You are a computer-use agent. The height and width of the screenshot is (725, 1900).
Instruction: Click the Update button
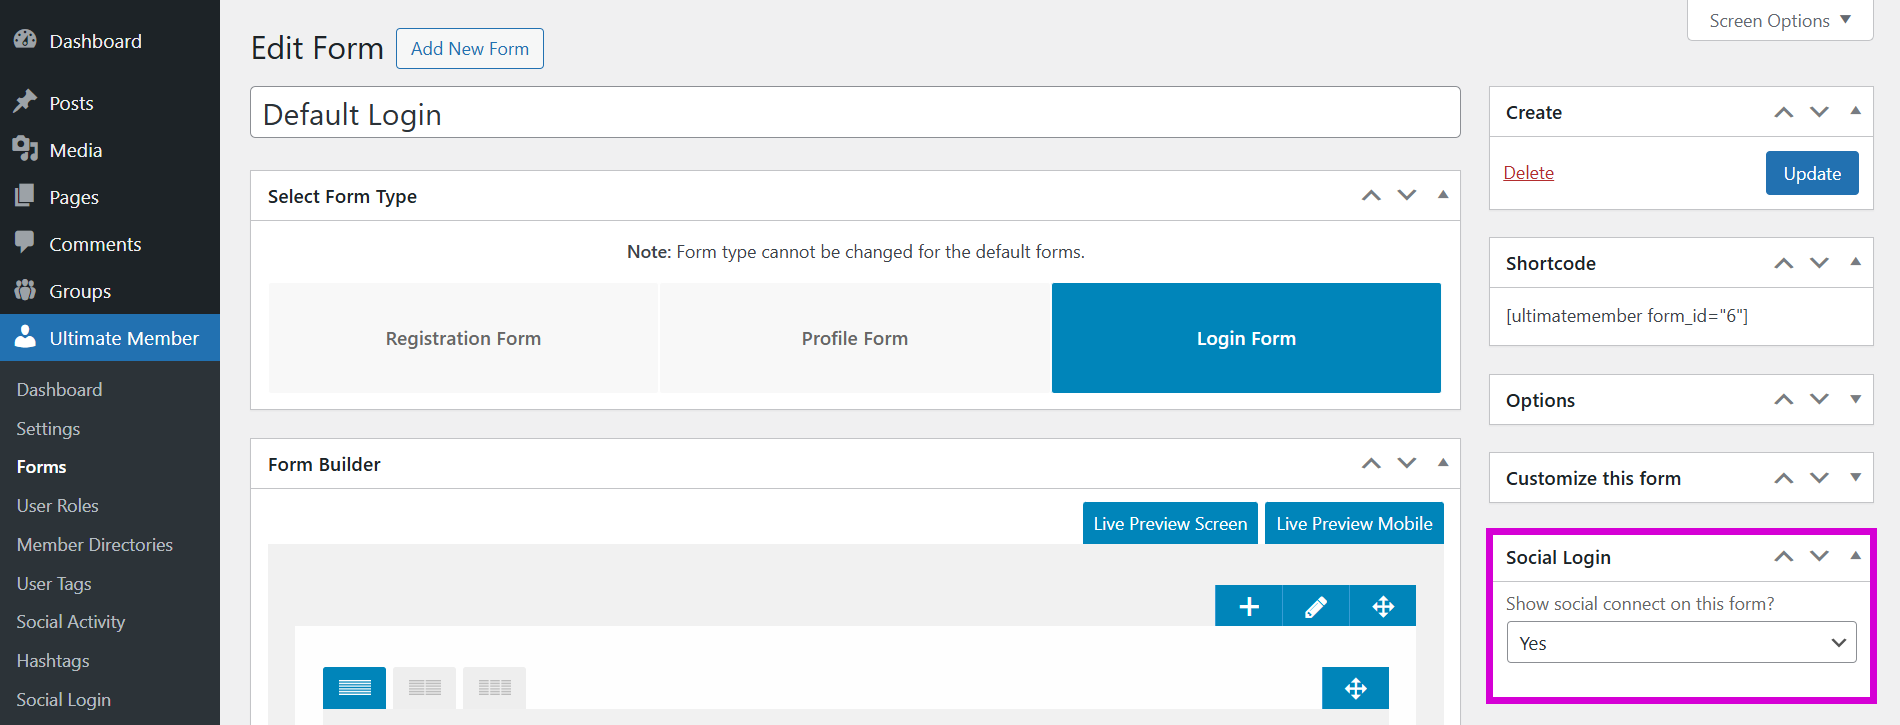pyautogui.click(x=1812, y=173)
